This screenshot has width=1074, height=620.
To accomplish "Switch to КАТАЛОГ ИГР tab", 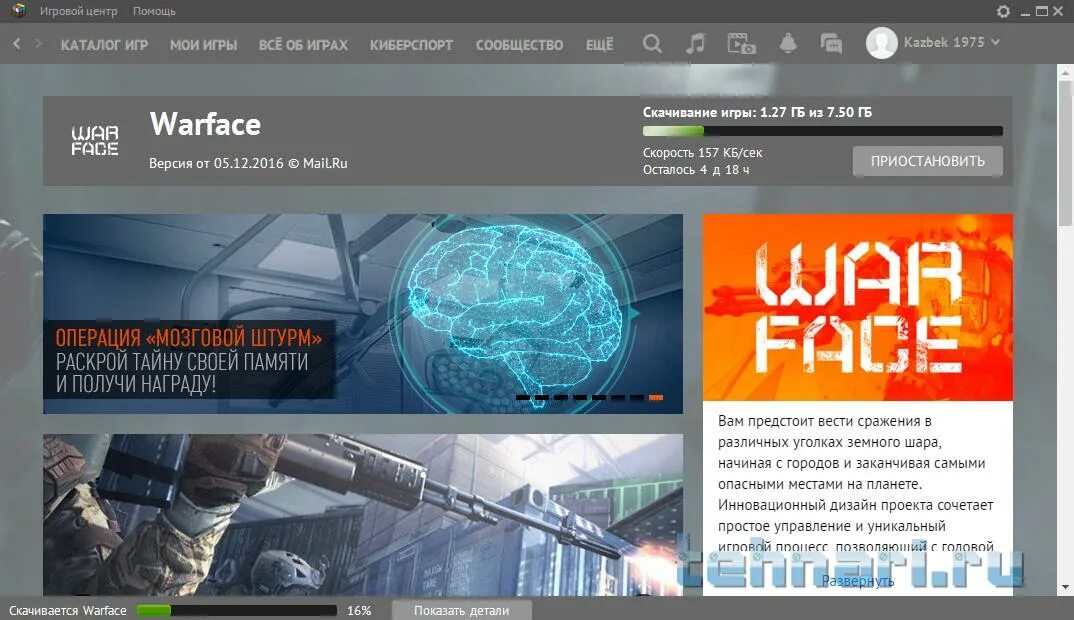I will click(104, 45).
